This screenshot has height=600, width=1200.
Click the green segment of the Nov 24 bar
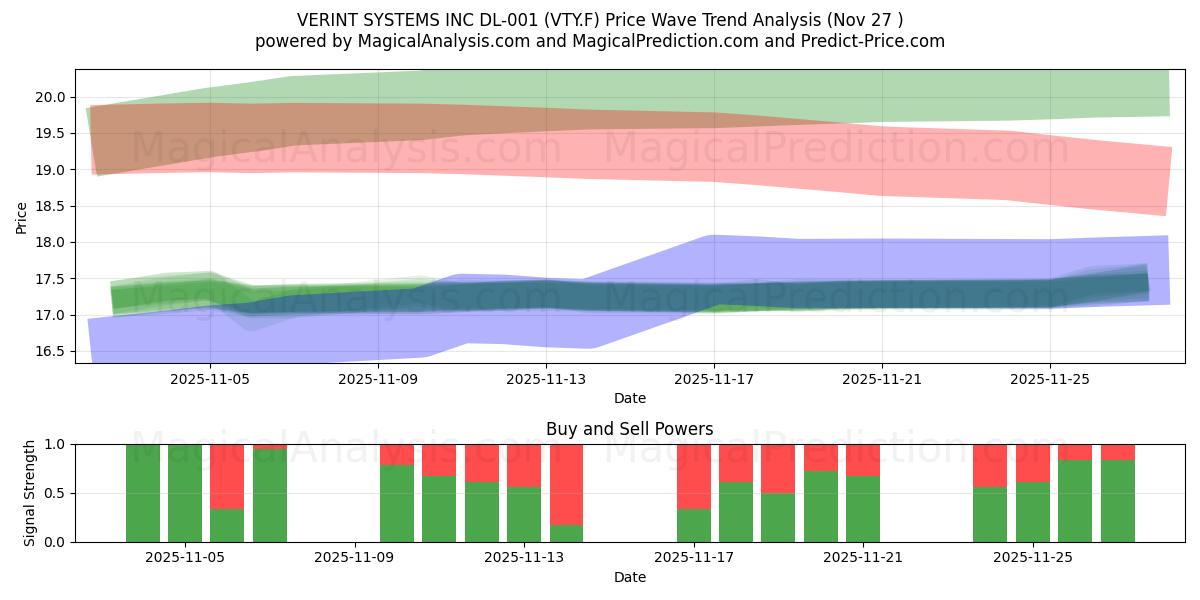click(x=990, y=514)
